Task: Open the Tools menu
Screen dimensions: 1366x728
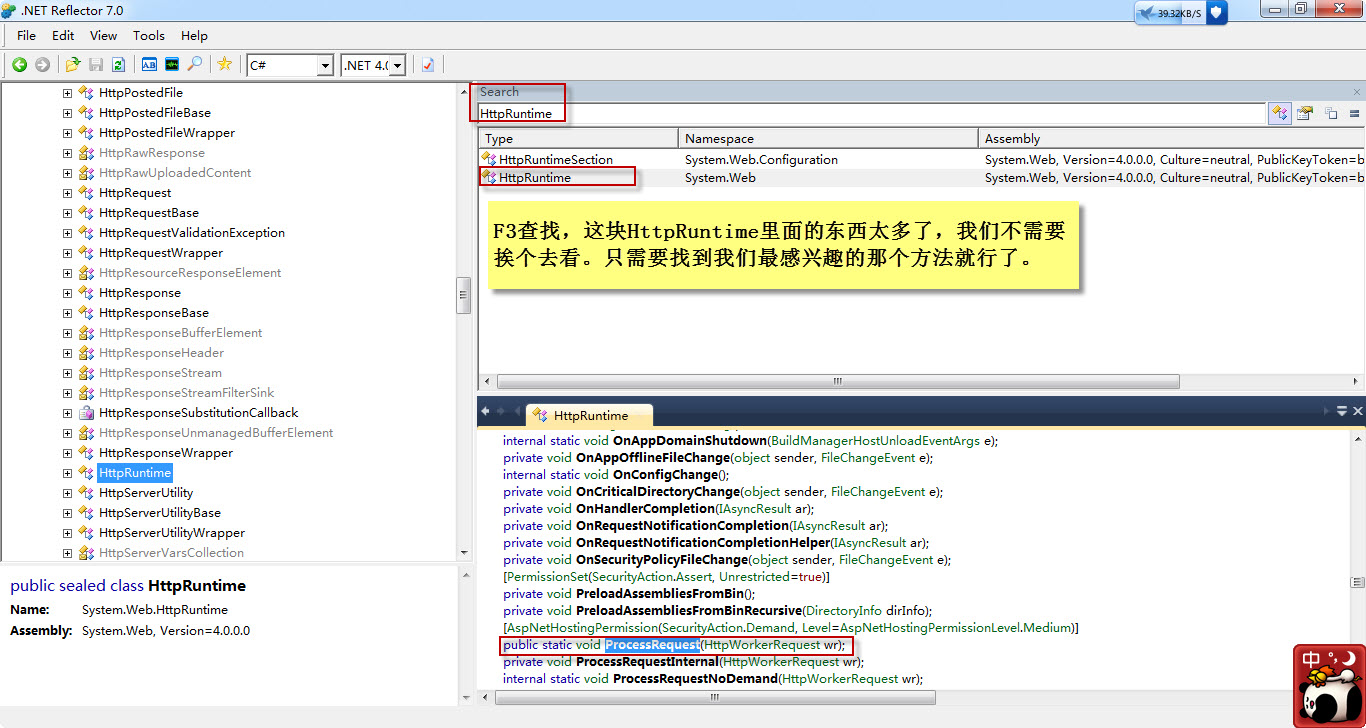Action: point(148,35)
